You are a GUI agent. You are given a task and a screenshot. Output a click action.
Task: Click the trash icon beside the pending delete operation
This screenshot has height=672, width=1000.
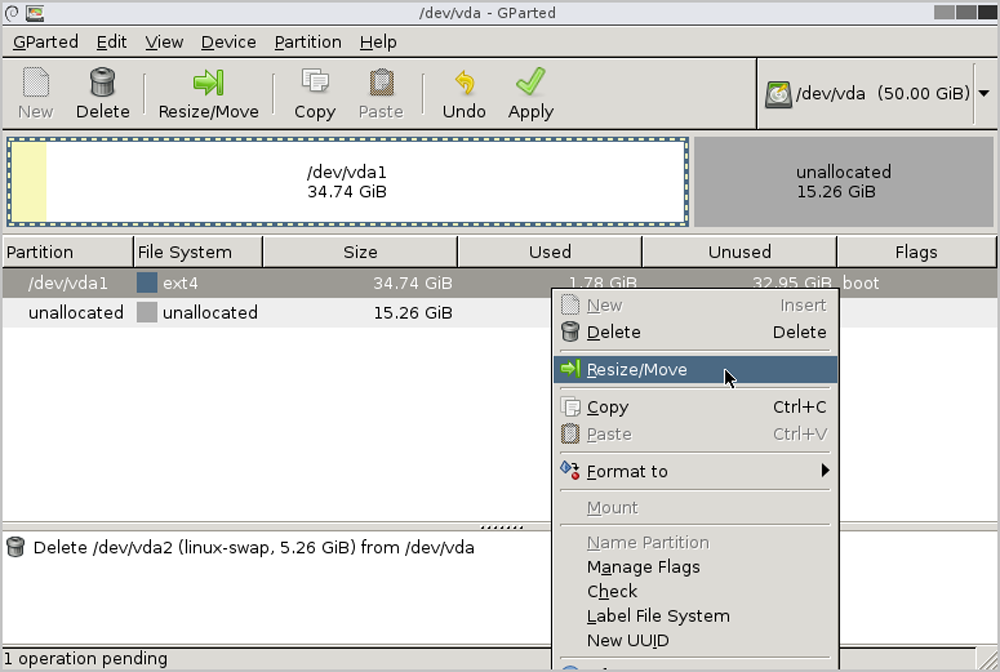[x=16, y=547]
